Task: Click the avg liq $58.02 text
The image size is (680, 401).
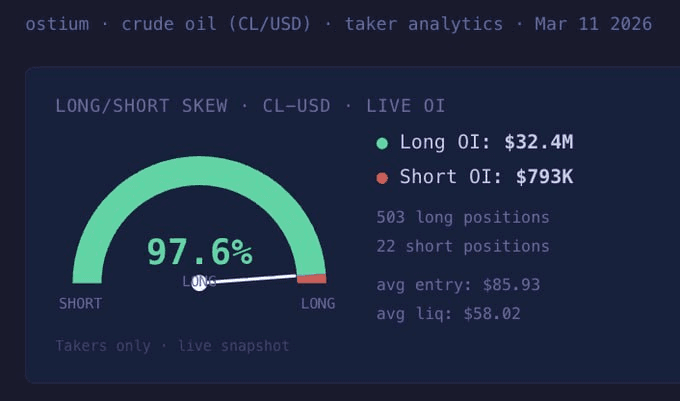Action: coord(448,313)
